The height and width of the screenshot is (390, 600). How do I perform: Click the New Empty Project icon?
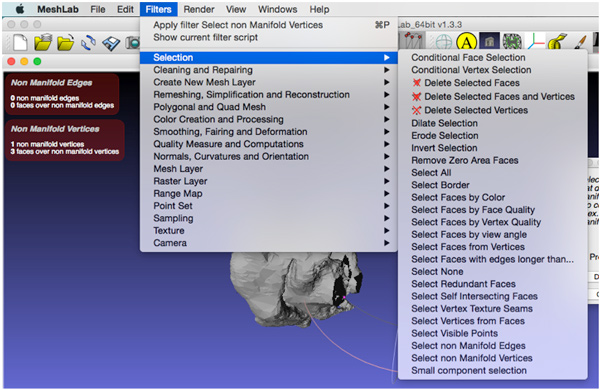click(20, 42)
